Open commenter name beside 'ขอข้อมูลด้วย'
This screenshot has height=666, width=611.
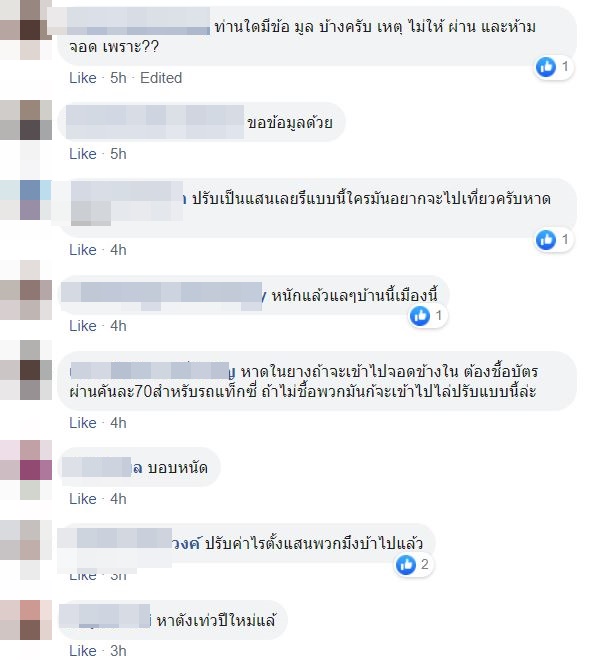pos(155,122)
